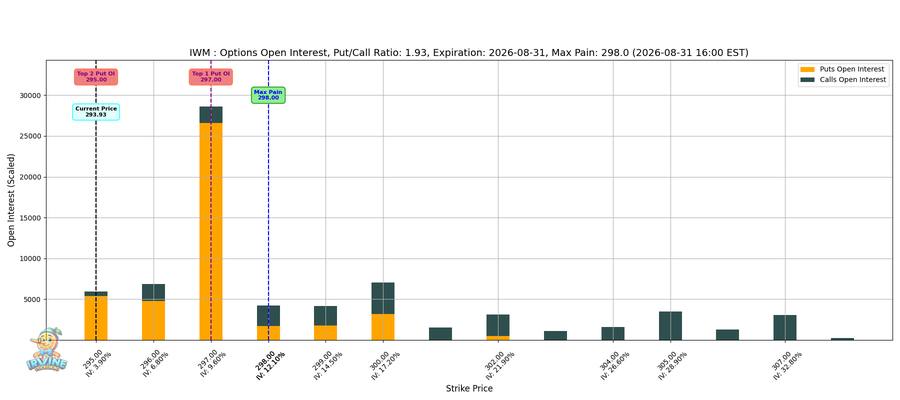Click the 5000 y-axis tick label
The image size is (900, 400).
[x=33, y=299]
